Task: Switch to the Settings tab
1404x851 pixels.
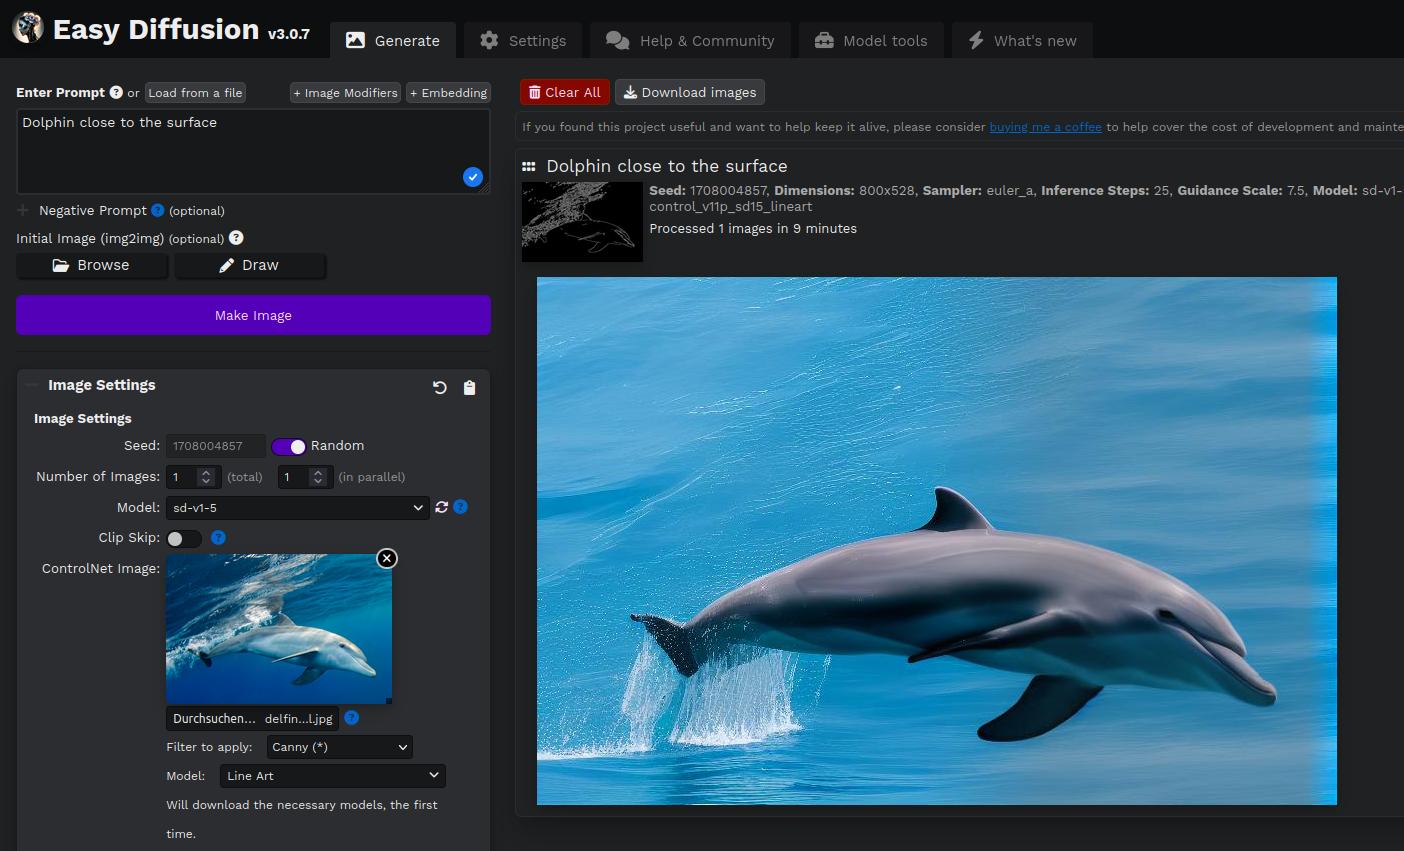Action: coord(522,40)
